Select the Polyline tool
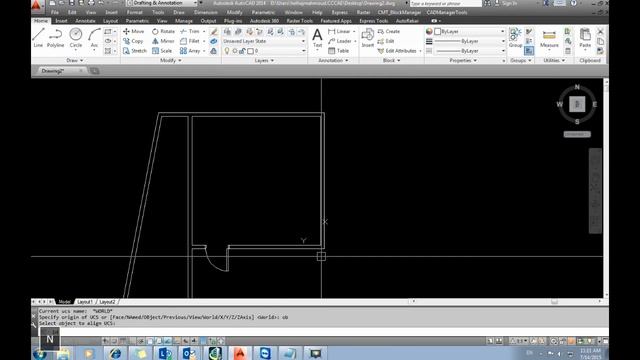 pyautogui.click(x=56, y=38)
